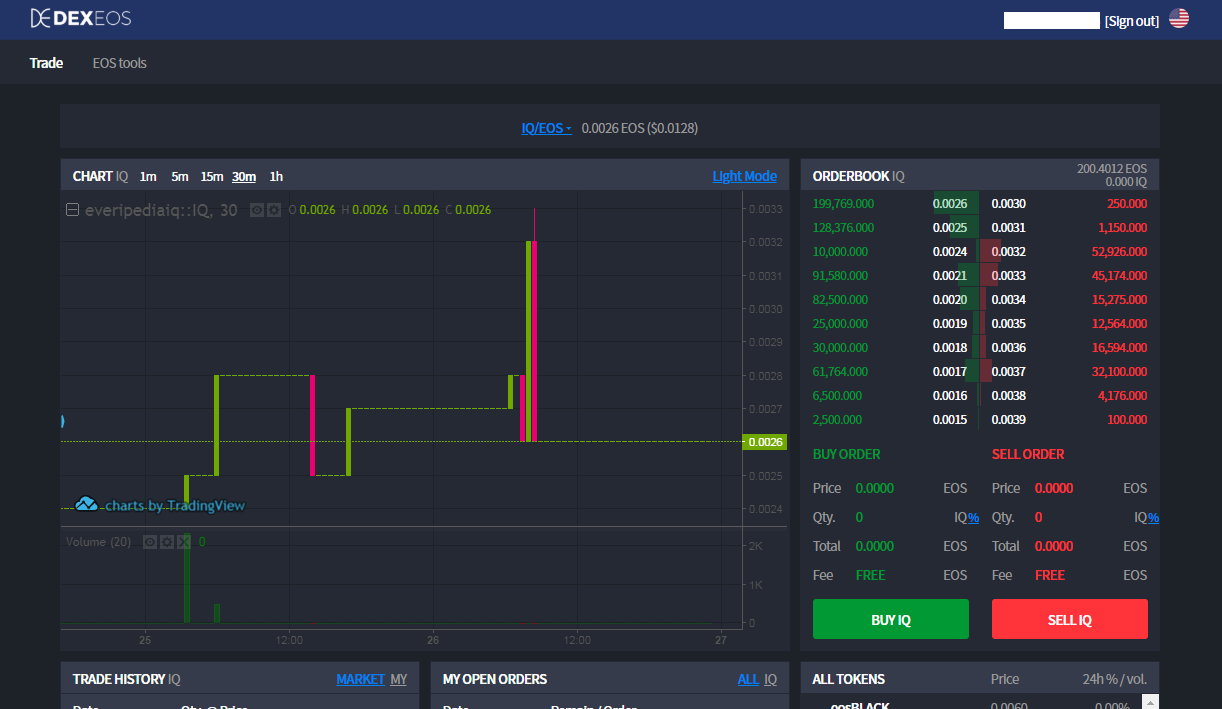Click ask quantity 100.000
Screen dimensions: 1222x709
[x=1128, y=420]
